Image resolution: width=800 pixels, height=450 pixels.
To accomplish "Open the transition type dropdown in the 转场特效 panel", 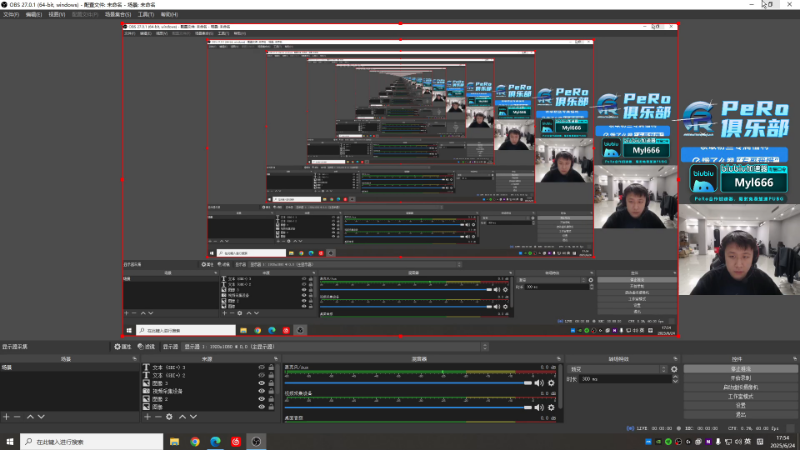I will pos(617,369).
